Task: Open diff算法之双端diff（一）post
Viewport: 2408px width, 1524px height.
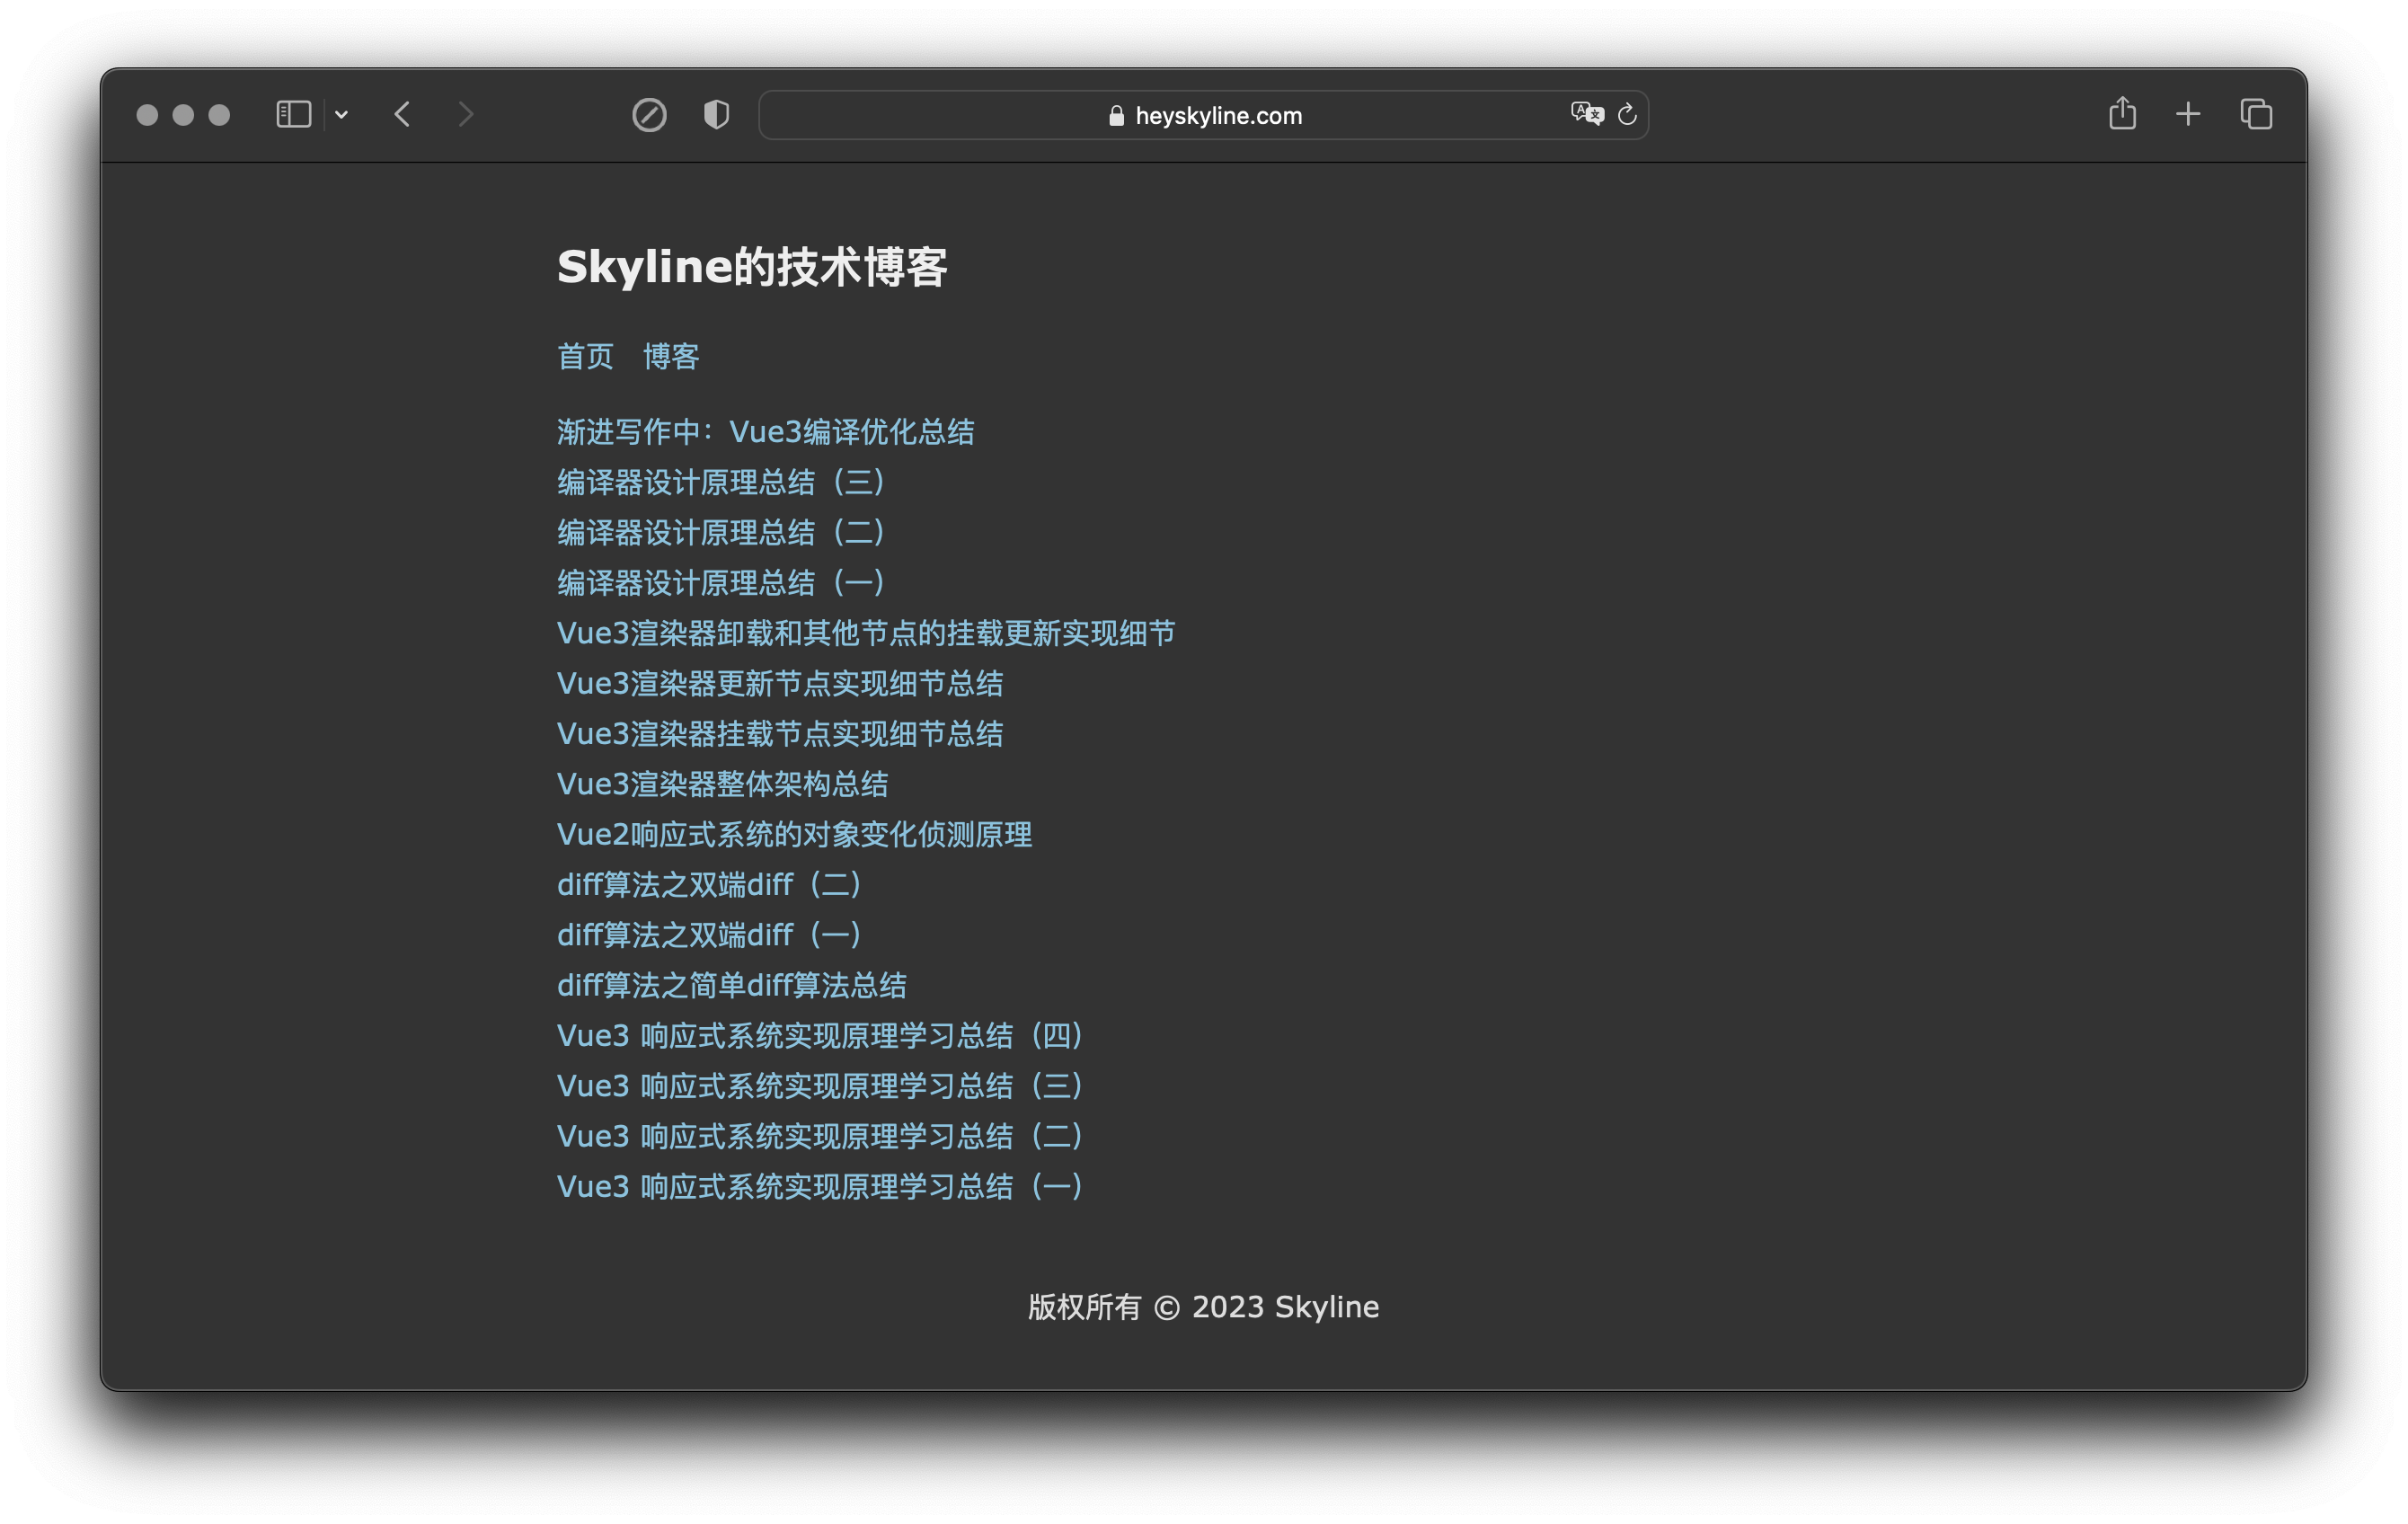Action: pos(710,935)
